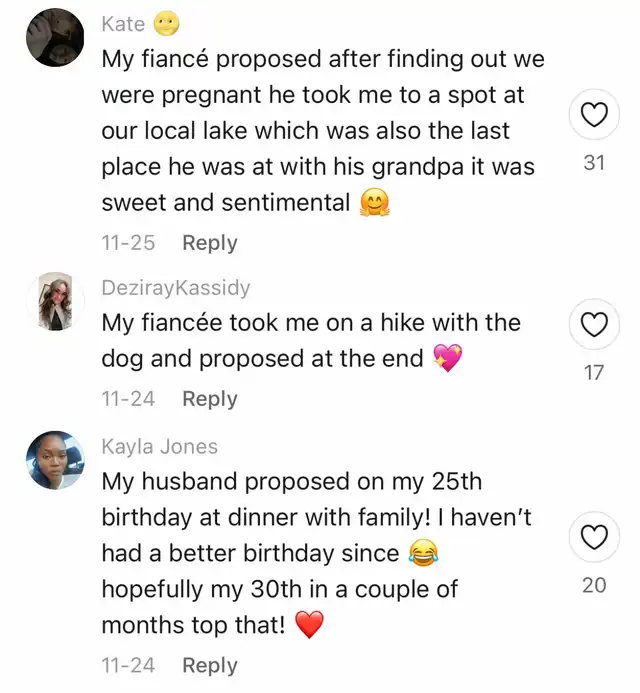Click the moon face emoji beside Kate's name
The image size is (640, 693).
167,25
